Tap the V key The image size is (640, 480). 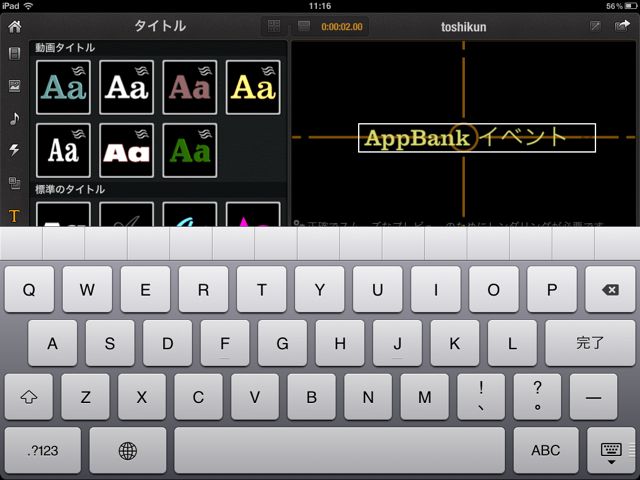coord(255,397)
